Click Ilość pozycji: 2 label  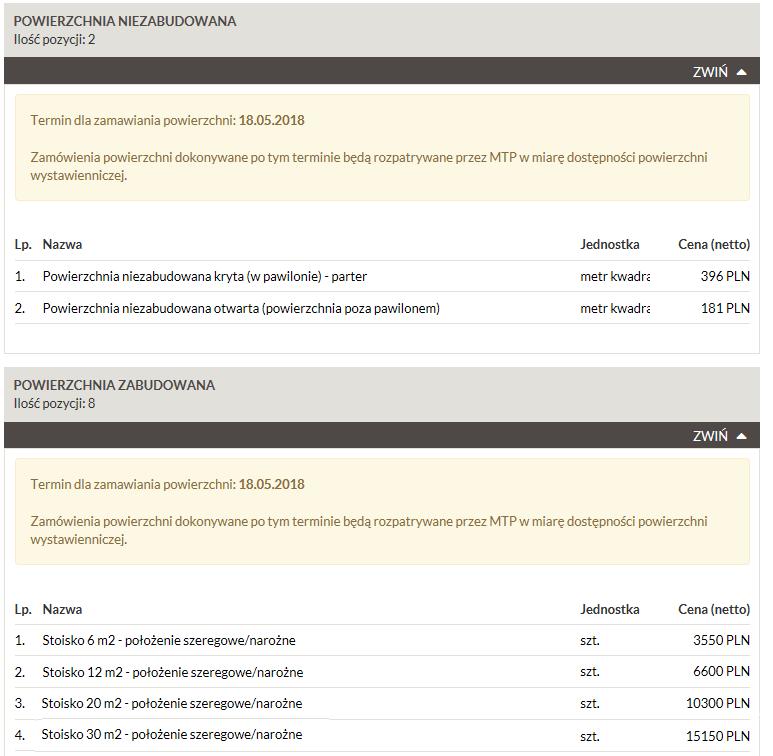click(x=54, y=39)
